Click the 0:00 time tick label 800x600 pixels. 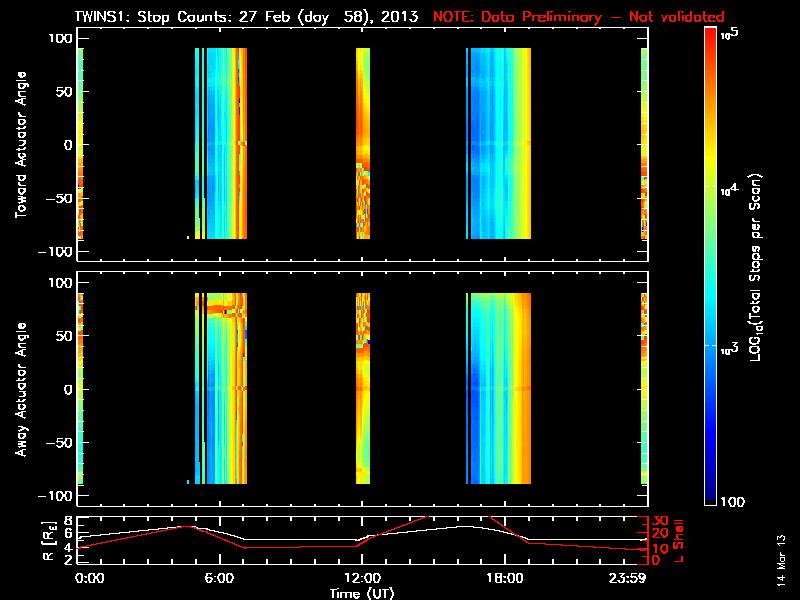click(88, 578)
